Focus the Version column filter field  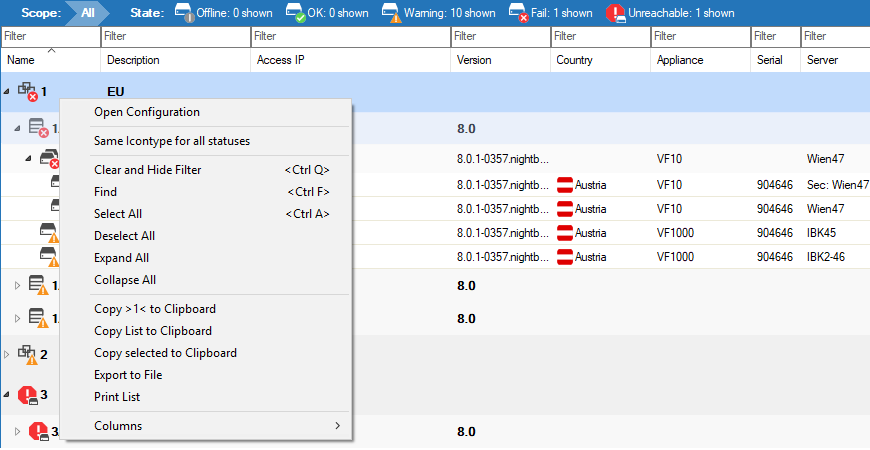[x=500, y=37]
